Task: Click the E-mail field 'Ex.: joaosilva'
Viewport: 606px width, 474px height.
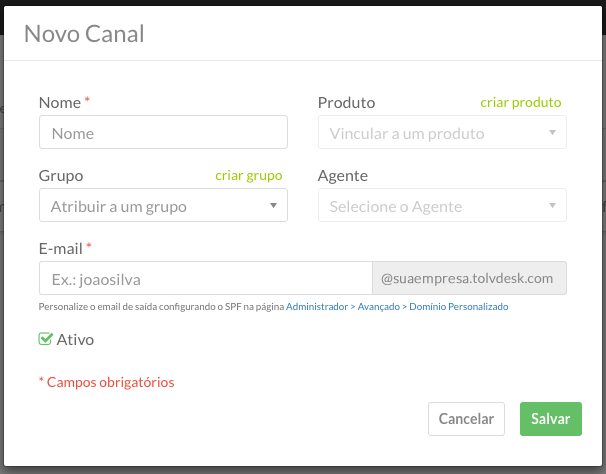Action: pyautogui.click(x=206, y=278)
